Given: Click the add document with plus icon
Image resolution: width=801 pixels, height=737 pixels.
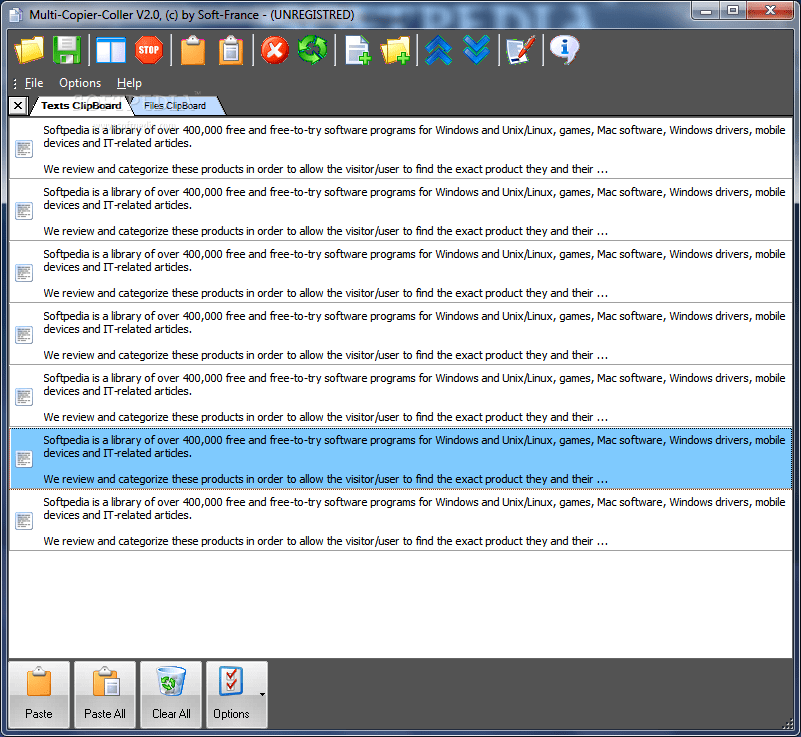Looking at the screenshot, I should [x=358, y=50].
